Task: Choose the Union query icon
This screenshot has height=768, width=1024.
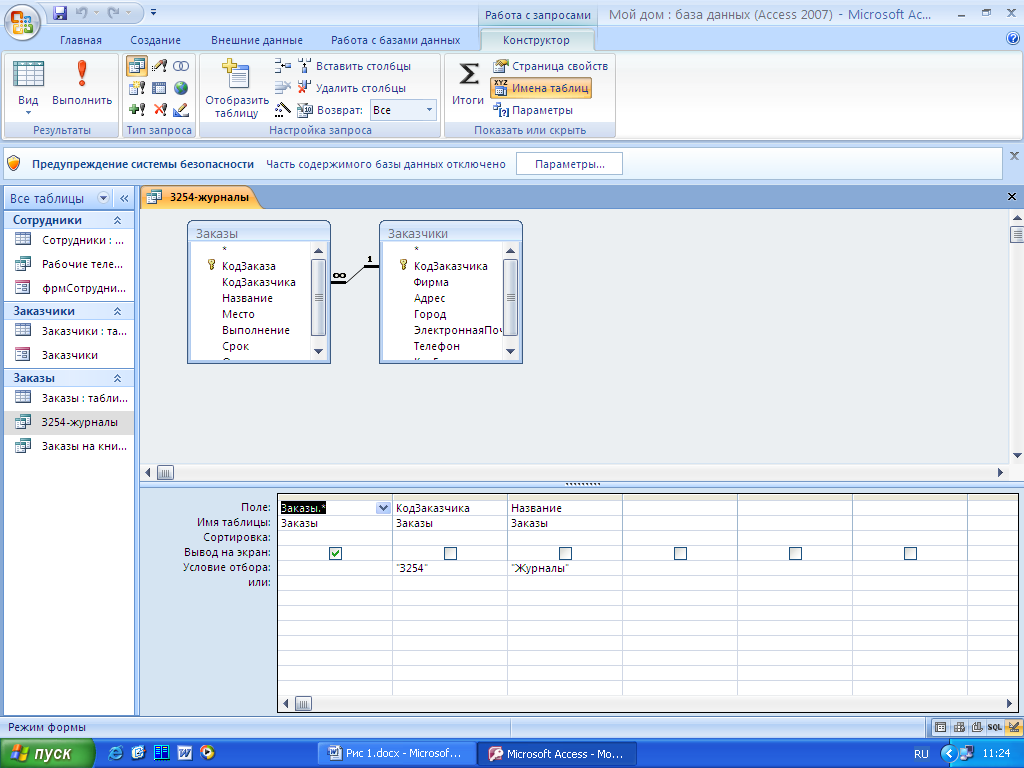Action: click(x=181, y=66)
